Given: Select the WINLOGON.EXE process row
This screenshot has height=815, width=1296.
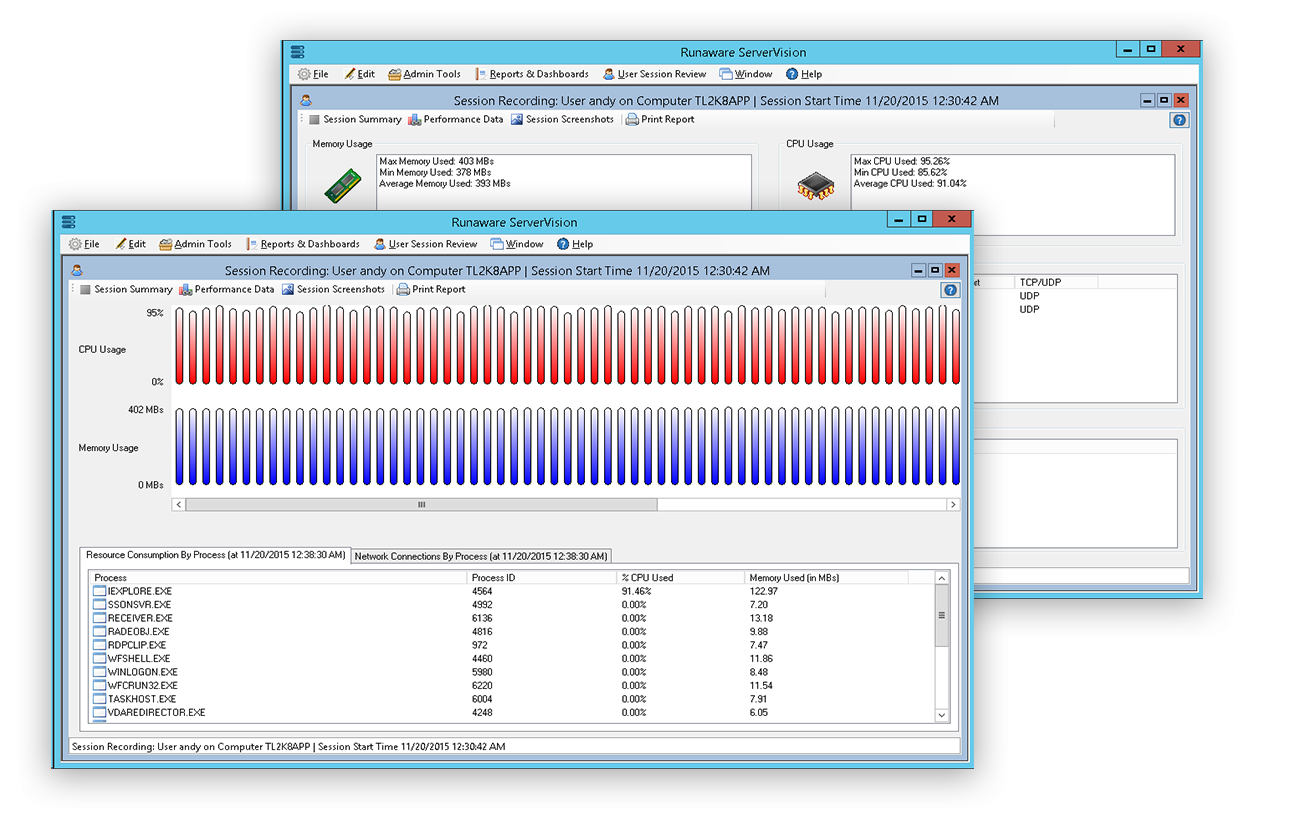Looking at the screenshot, I should click(x=141, y=672).
